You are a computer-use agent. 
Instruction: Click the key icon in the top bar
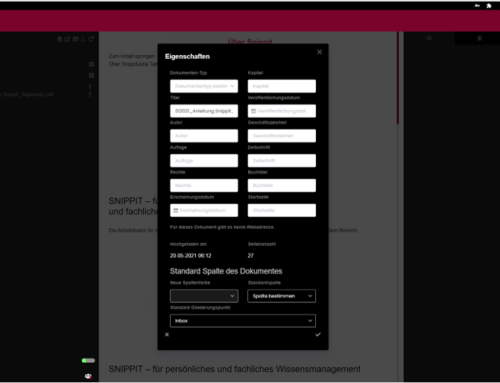pos(477,6)
